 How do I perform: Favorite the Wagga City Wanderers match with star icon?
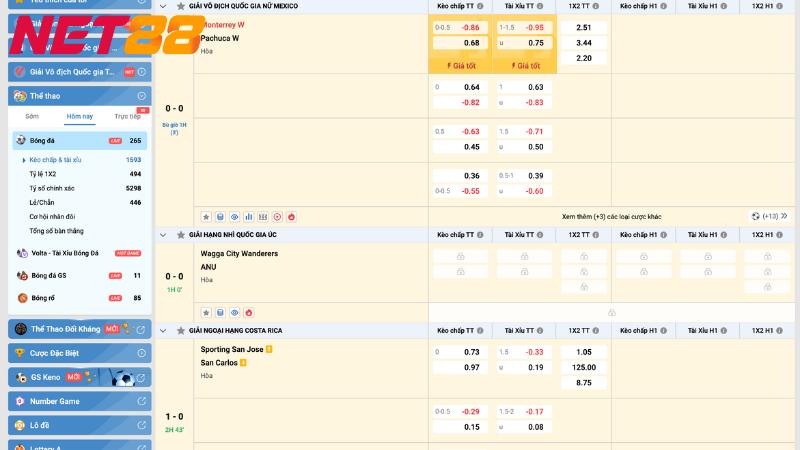(206, 312)
